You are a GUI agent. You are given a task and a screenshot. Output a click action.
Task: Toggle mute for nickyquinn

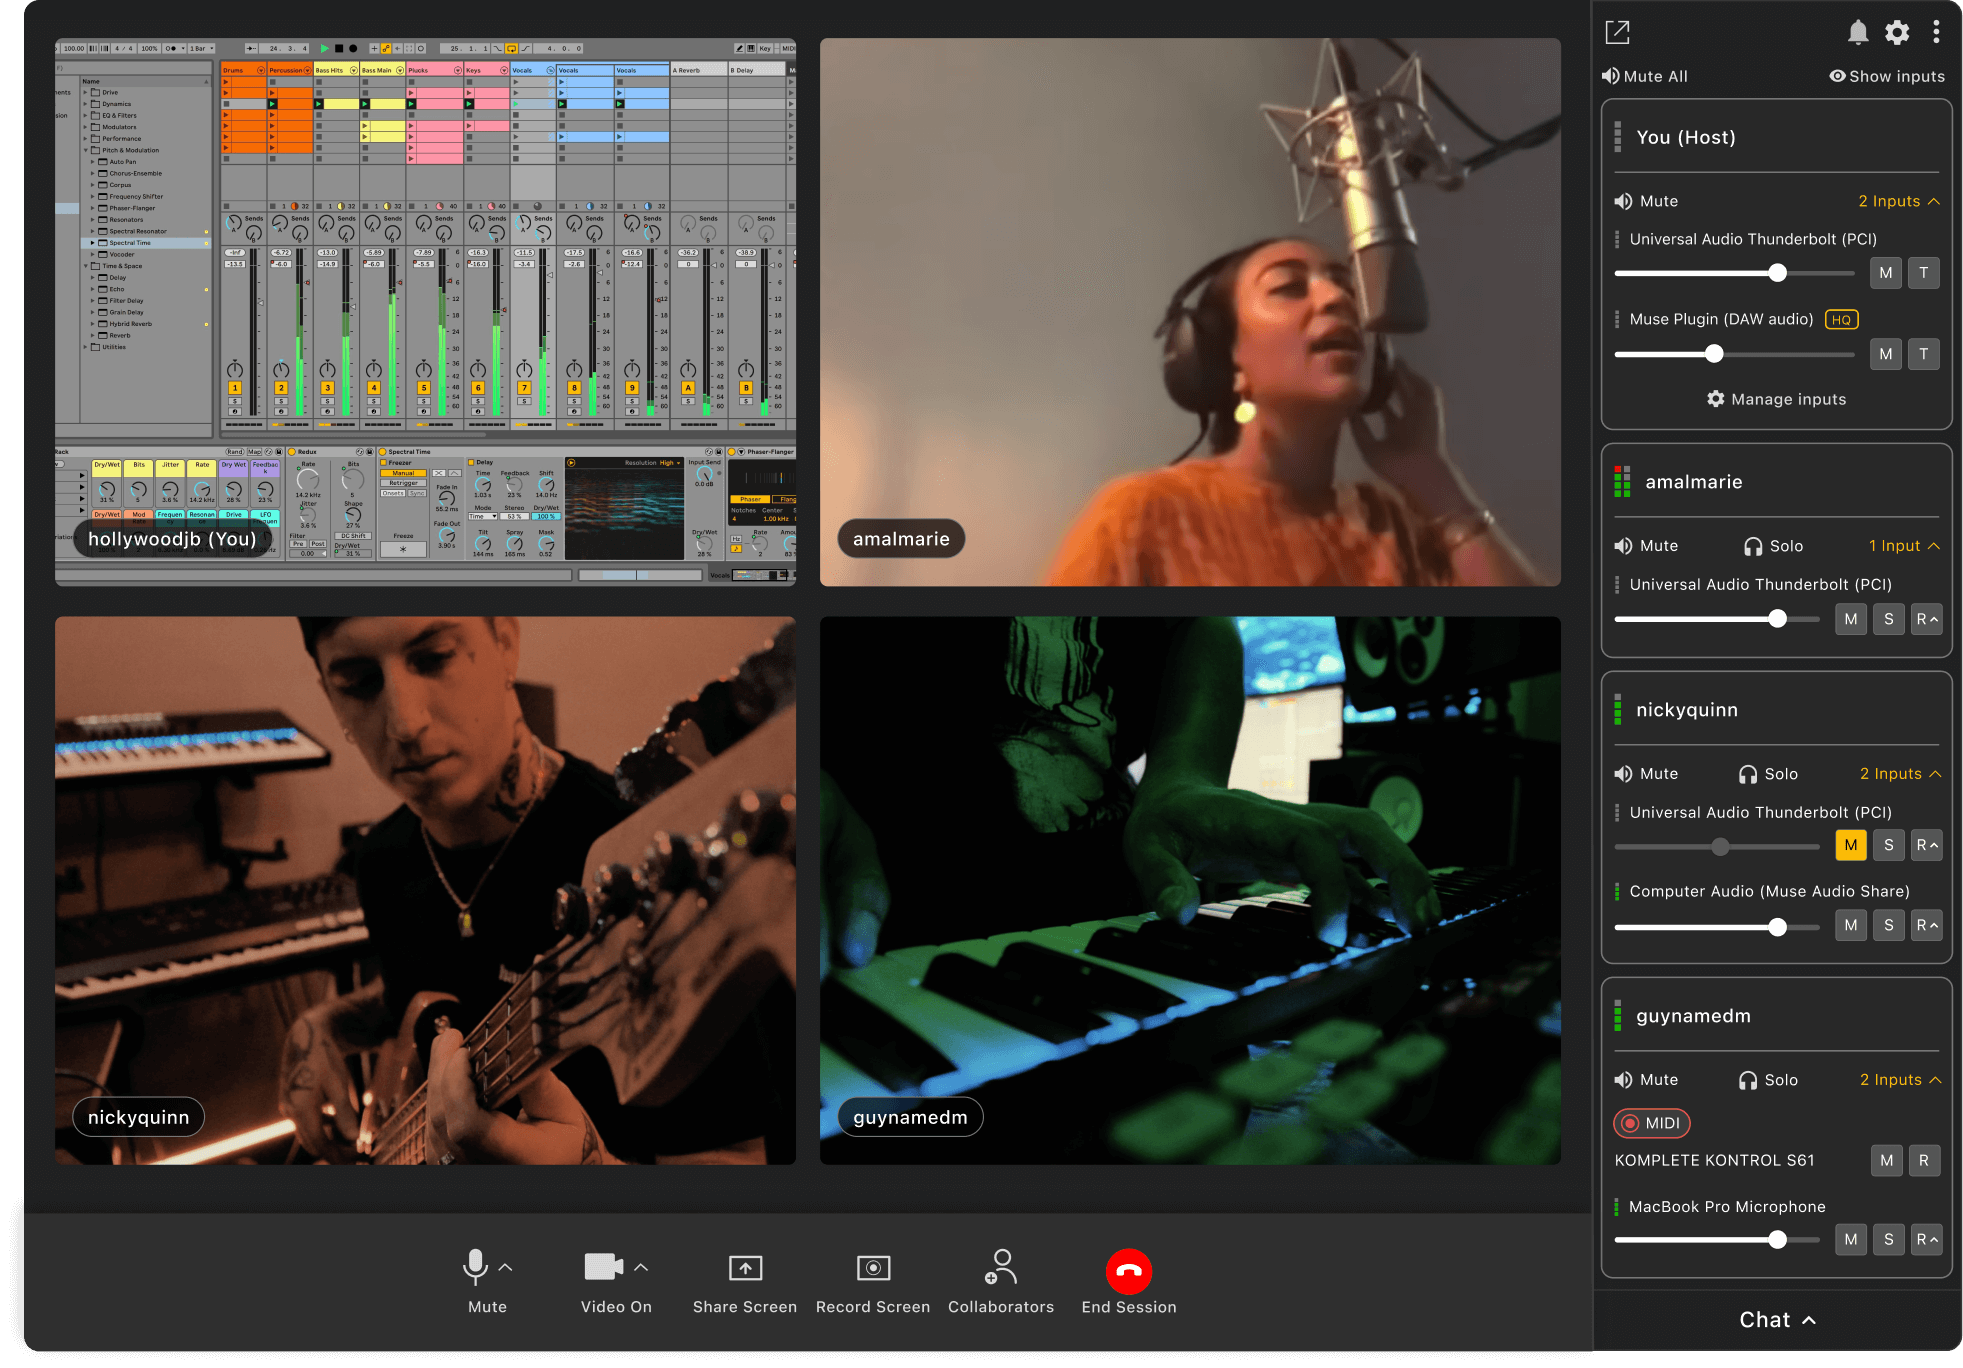click(1644, 773)
